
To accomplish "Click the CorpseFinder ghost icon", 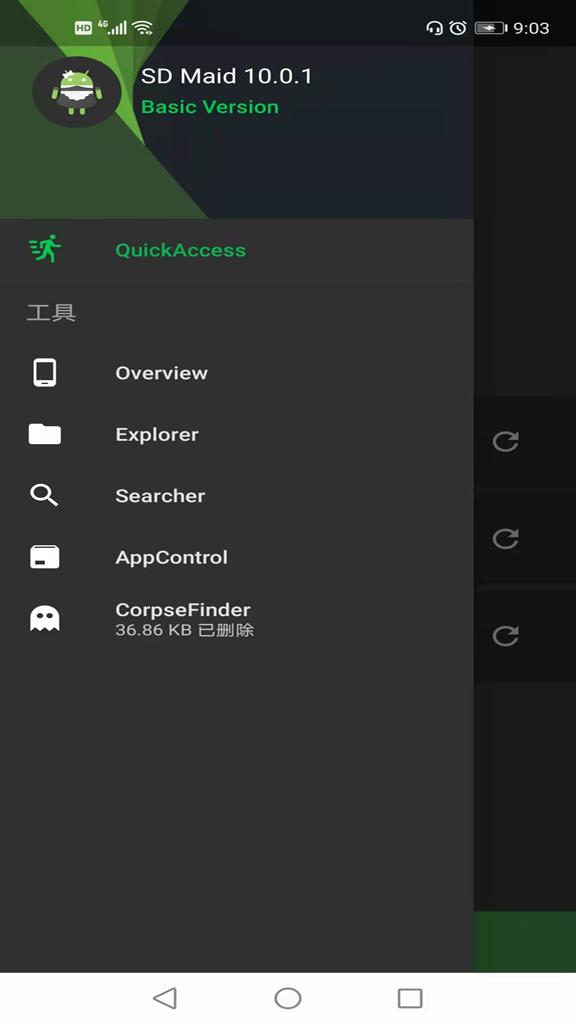I will tap(44, 618).
